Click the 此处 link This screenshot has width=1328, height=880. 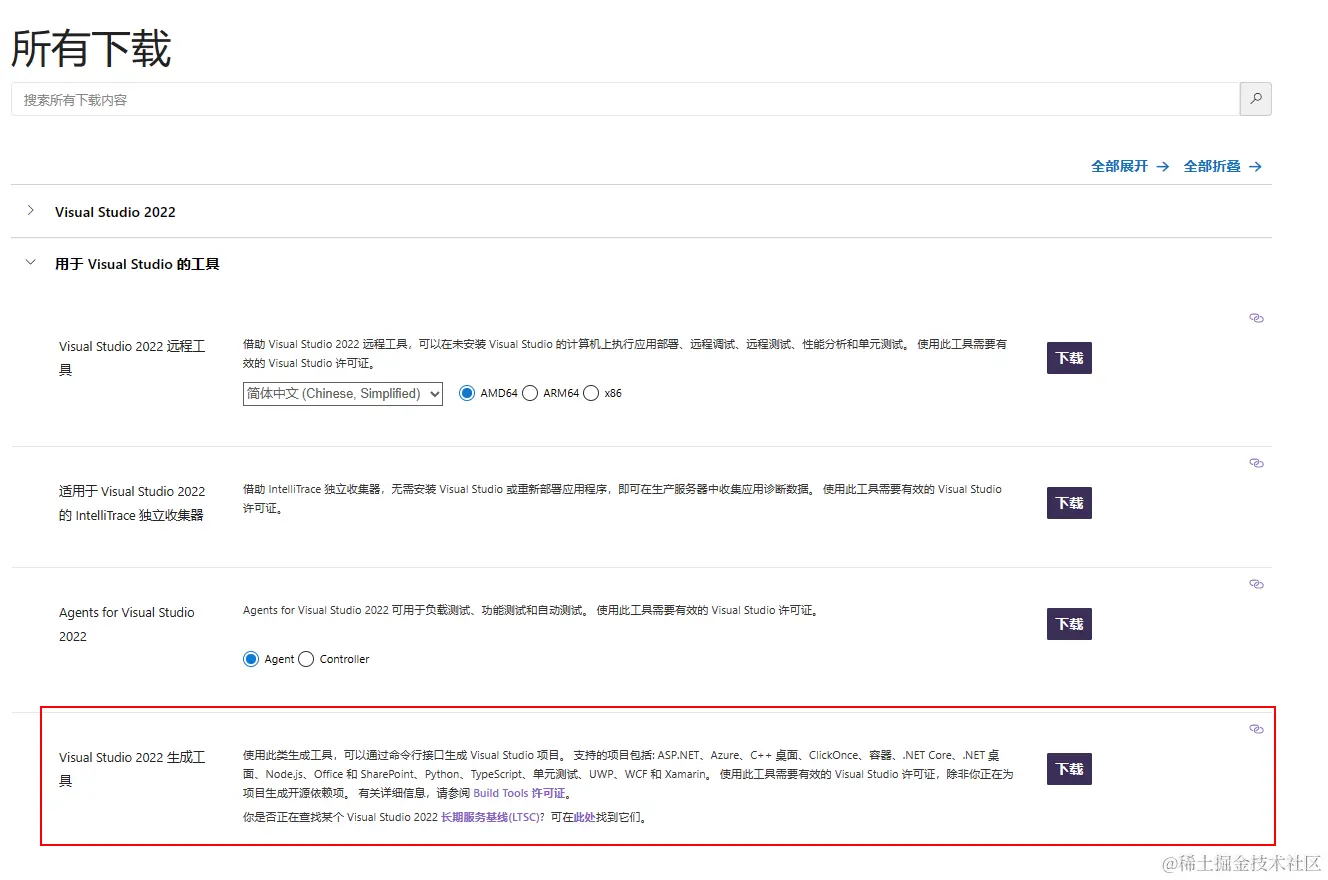584,817
